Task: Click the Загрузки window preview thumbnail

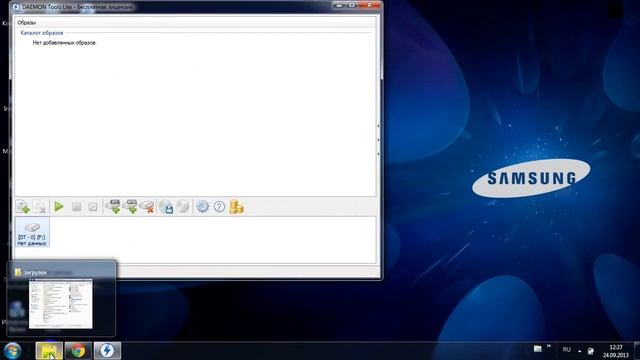Action: tap(61, 304)
